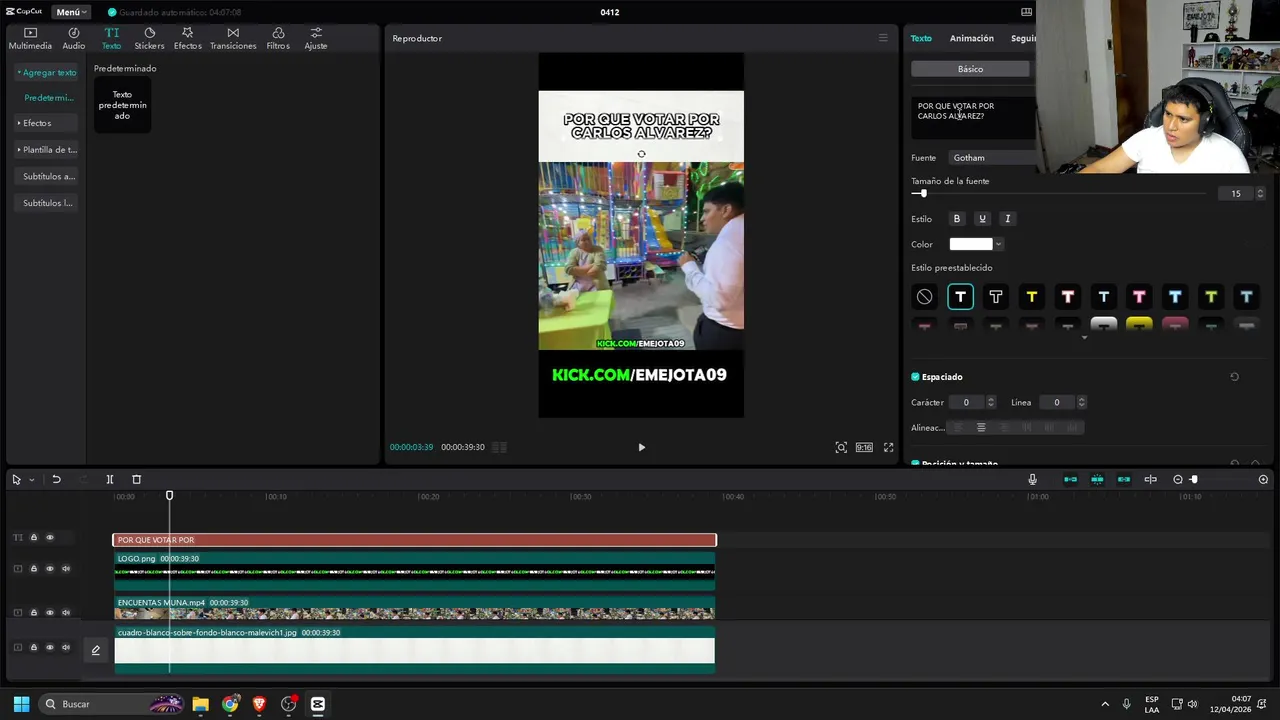Select the yellow T text preset
The width and height of the screenshot is (1280, 720).
1032,297
